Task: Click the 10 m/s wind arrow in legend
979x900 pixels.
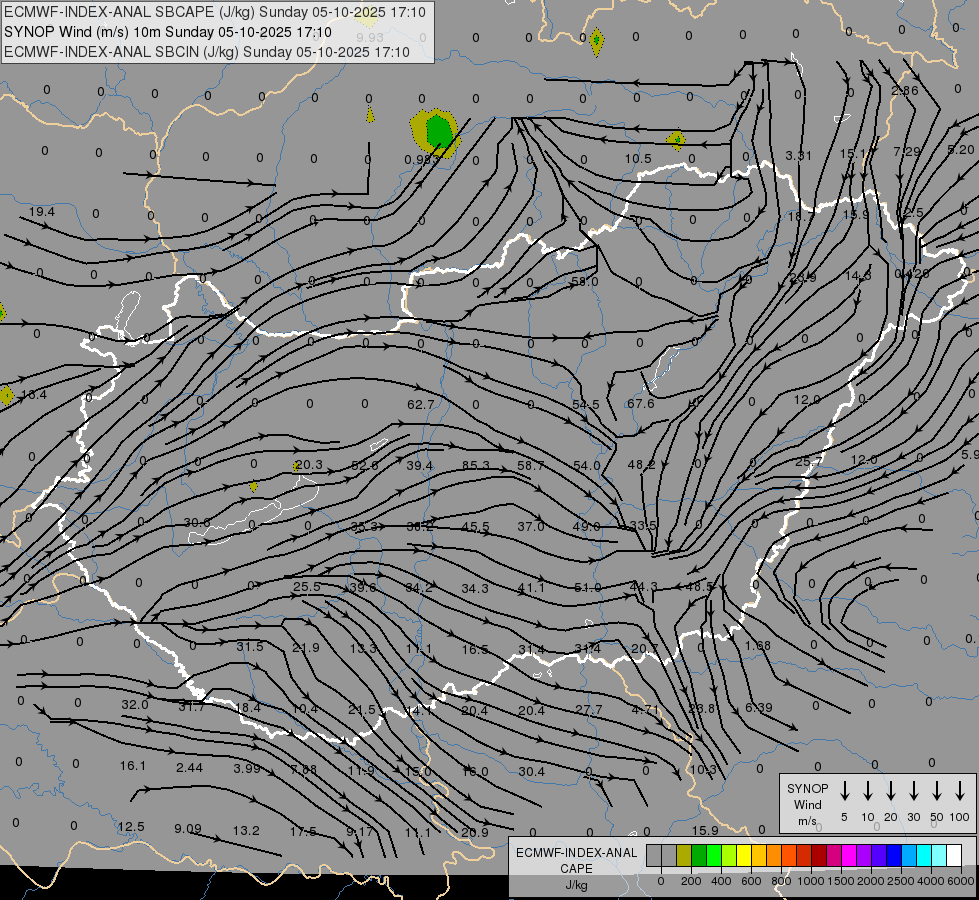Action: (x=867, y=791)
